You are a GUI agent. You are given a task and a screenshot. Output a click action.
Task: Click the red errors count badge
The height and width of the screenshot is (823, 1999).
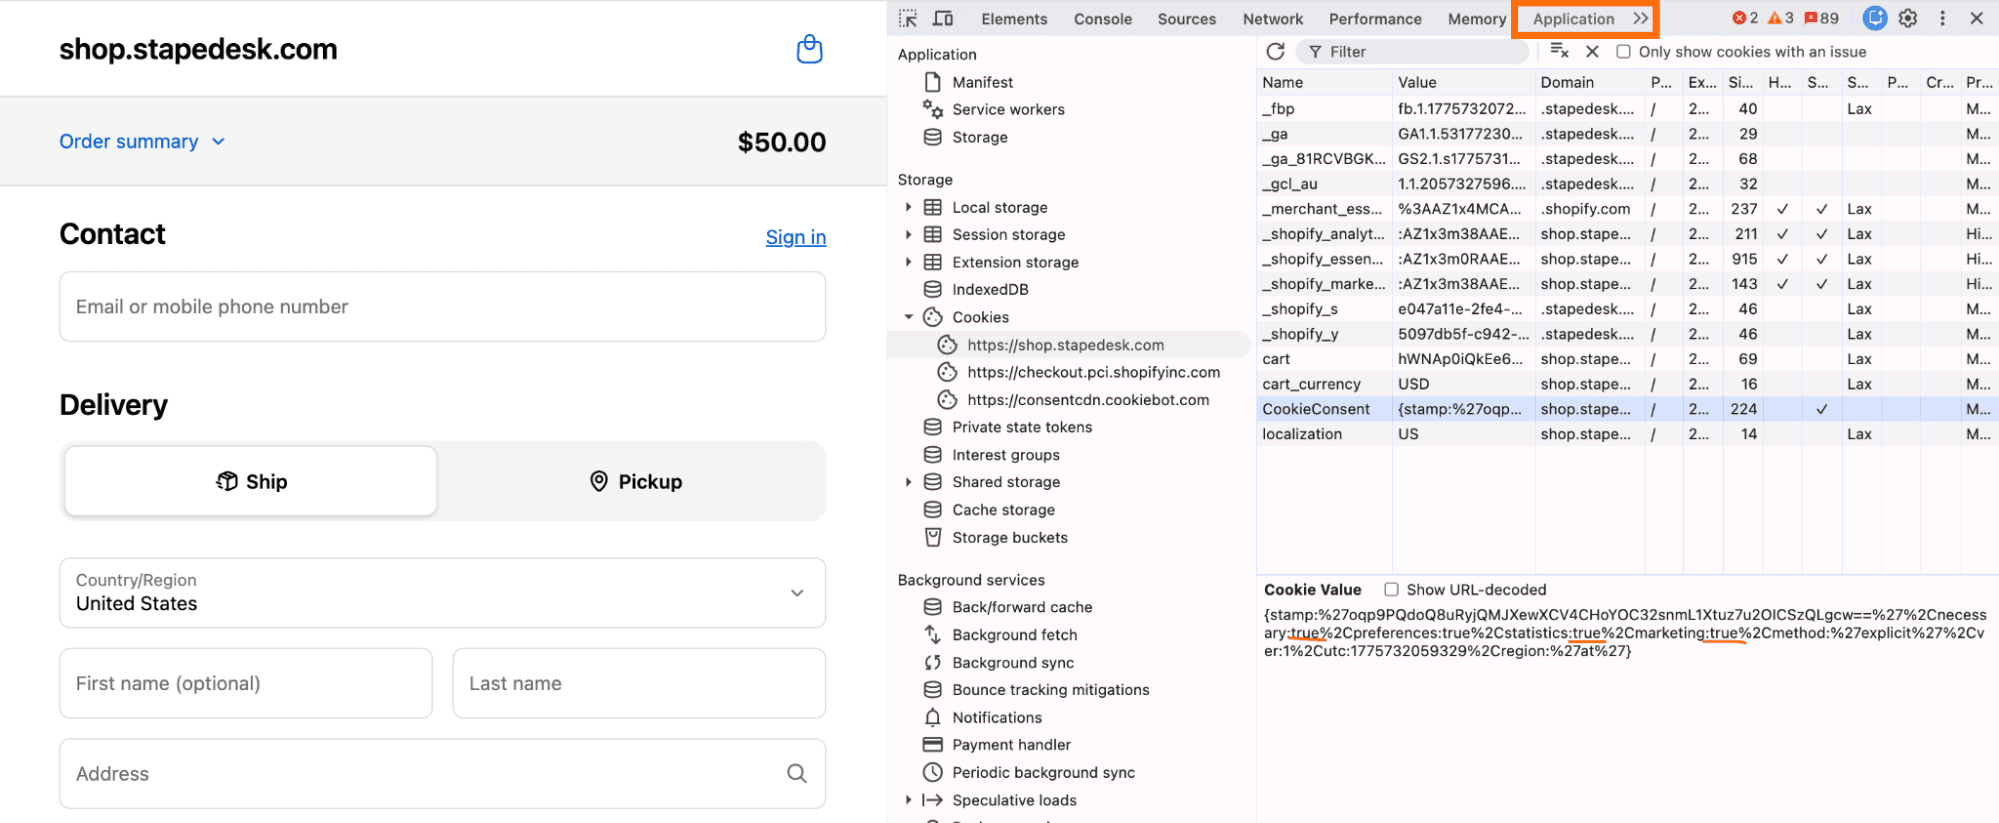[1745, 18]
